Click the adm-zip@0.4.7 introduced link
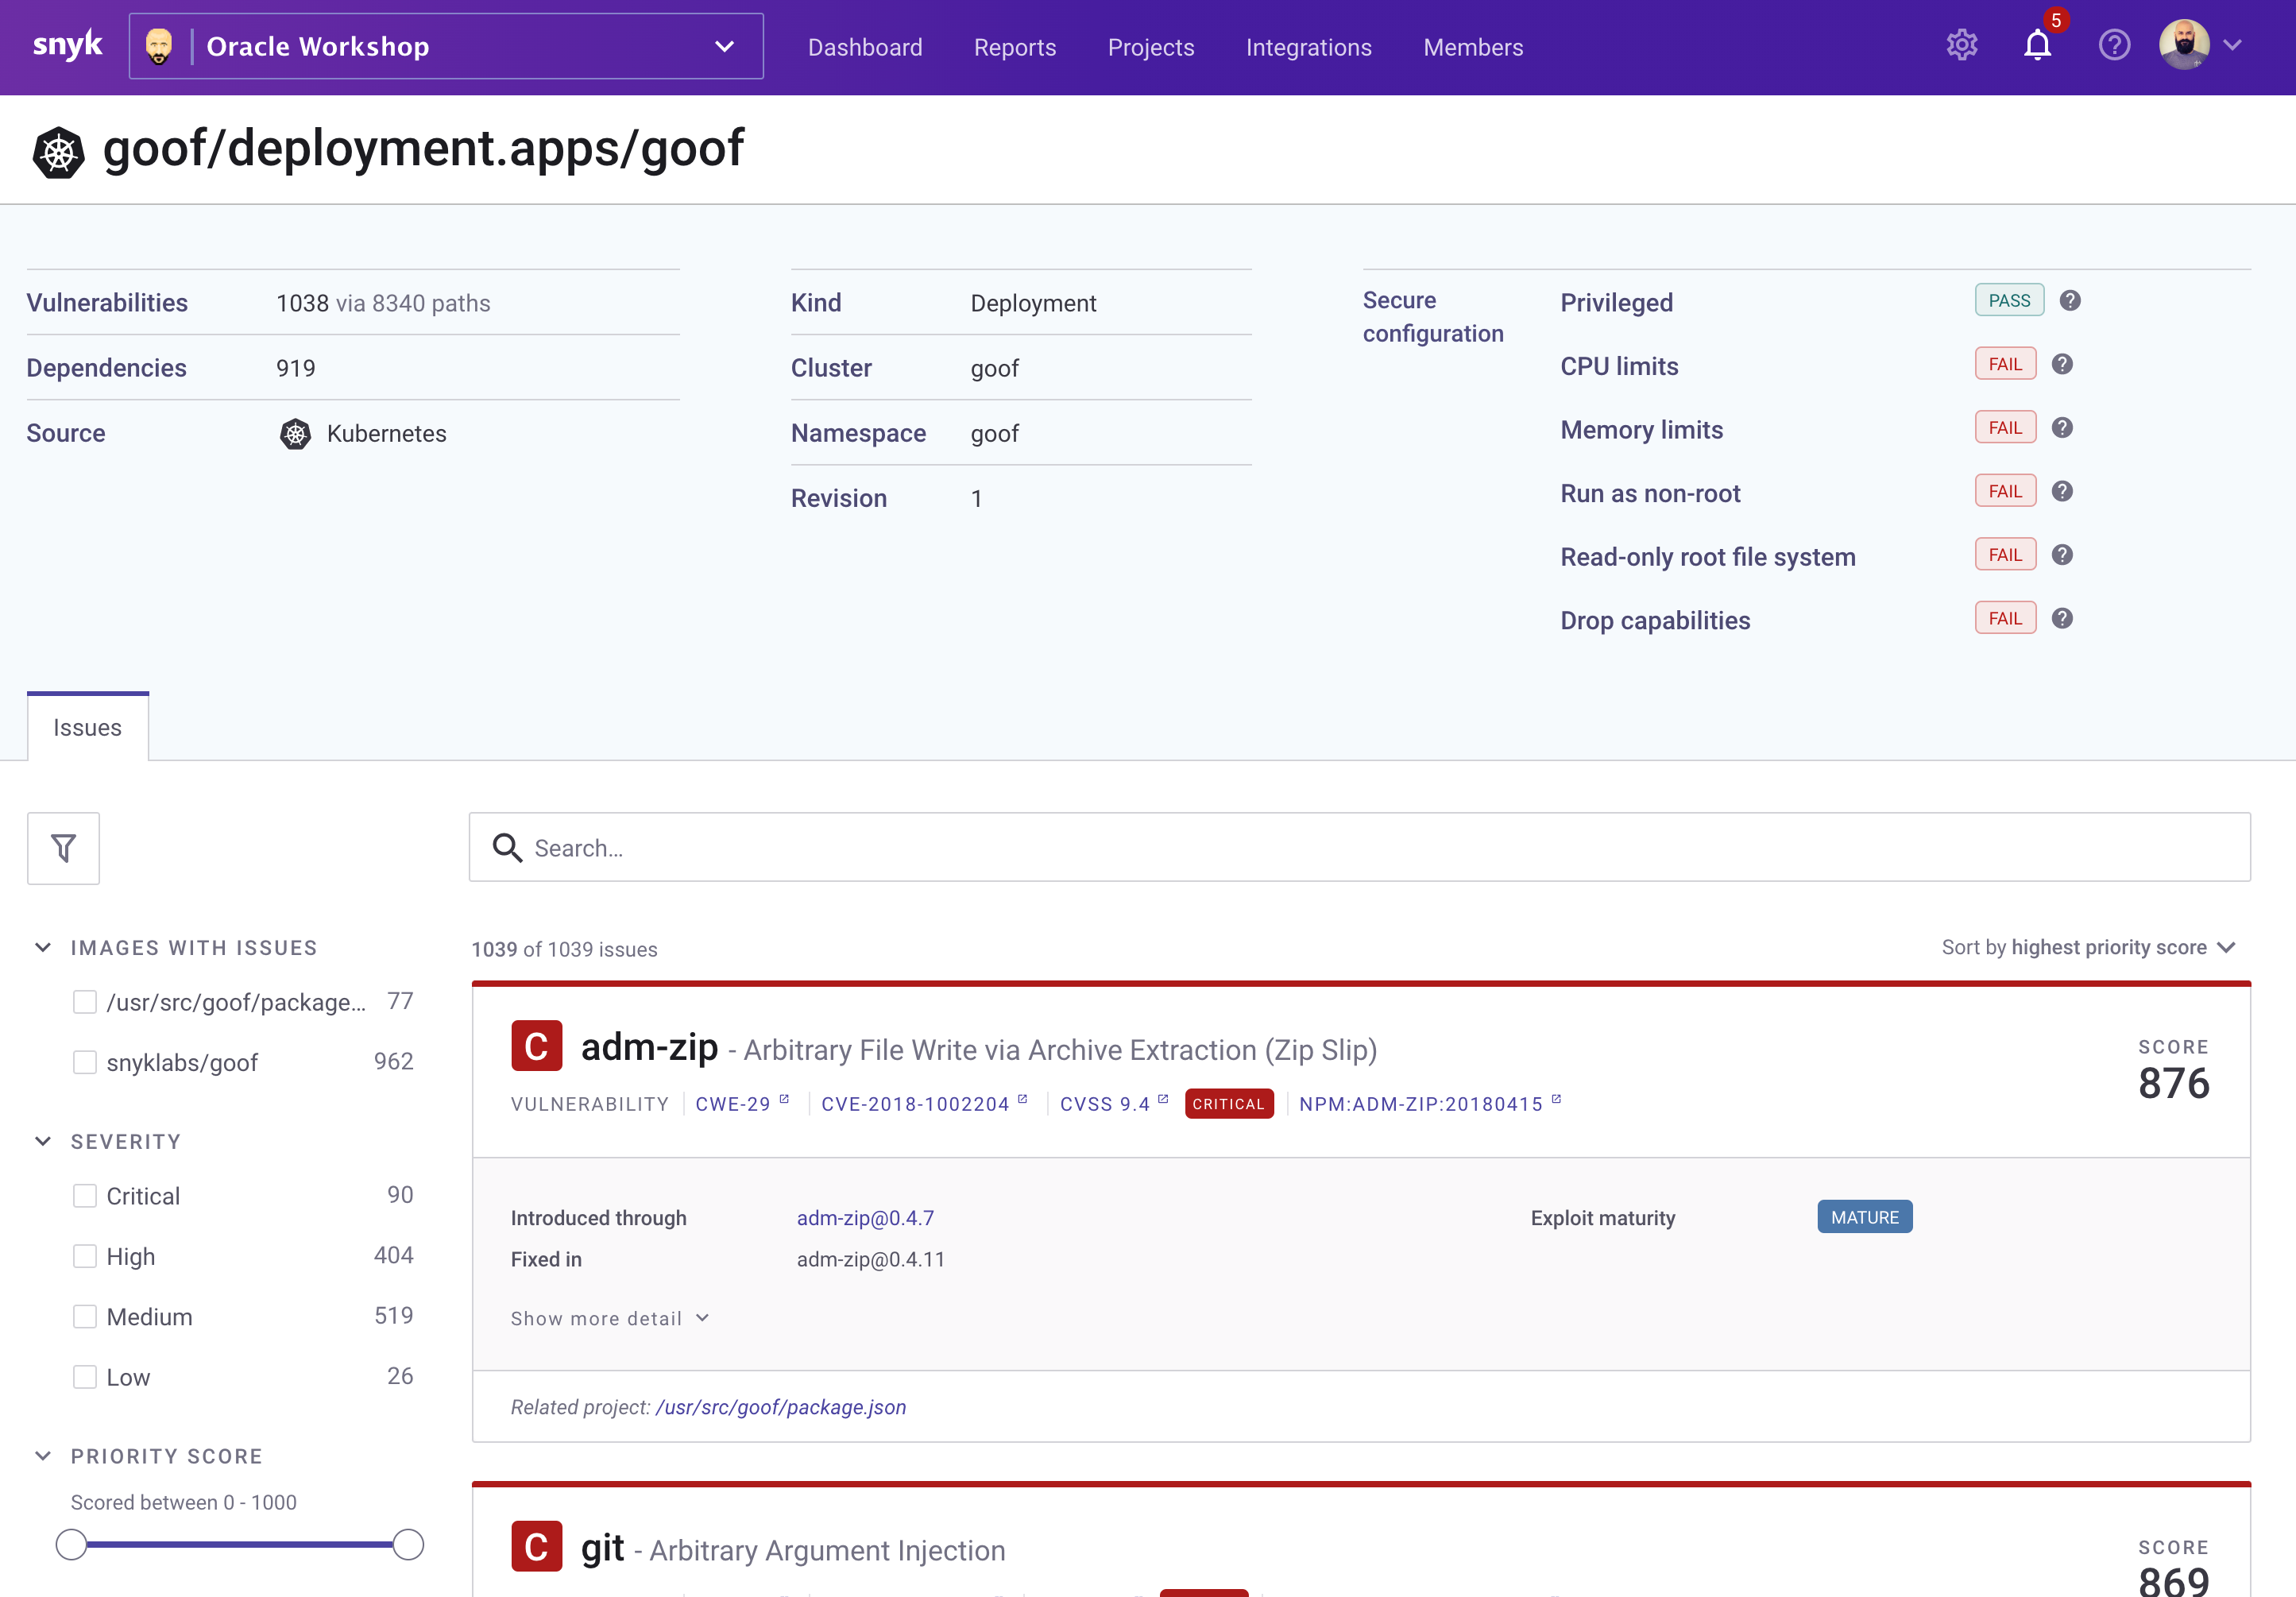The height and width of the screenshot is (1597, 2296). coord(865,1216)
